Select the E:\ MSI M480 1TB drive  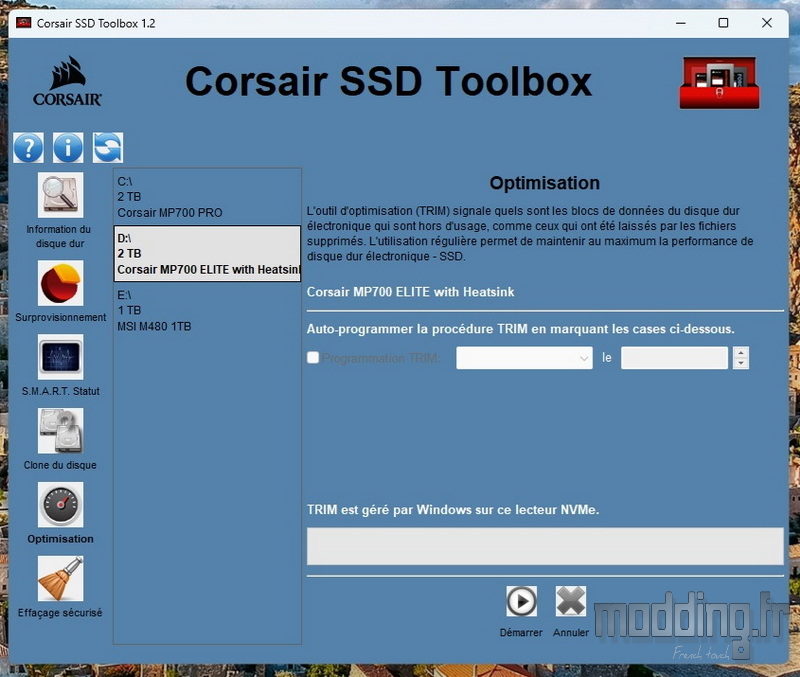tap(207, 310)
